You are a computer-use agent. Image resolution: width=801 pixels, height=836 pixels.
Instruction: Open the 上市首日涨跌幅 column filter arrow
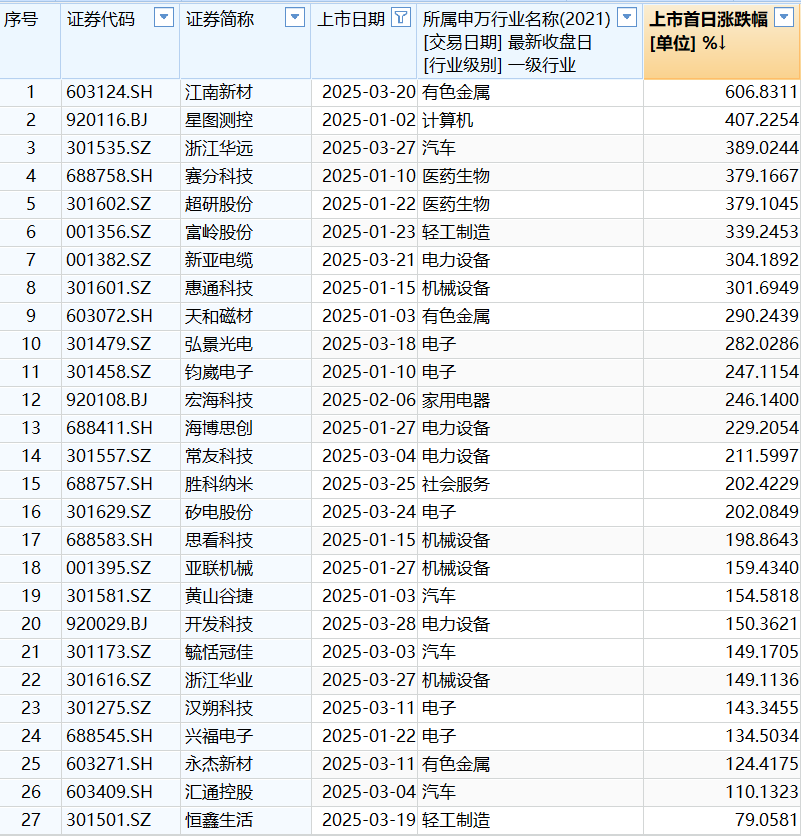click(x=787, y=18)
